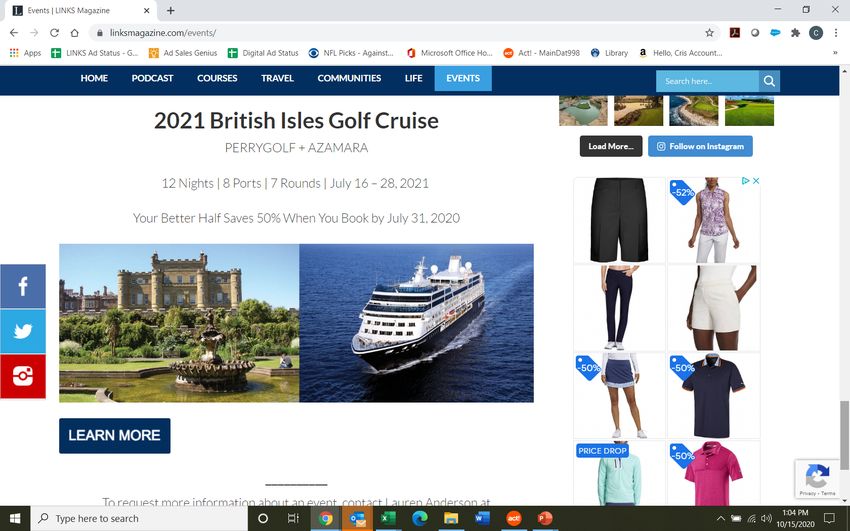
Task: Open Apps bookmarks shortcut
Action: point(25,53)
